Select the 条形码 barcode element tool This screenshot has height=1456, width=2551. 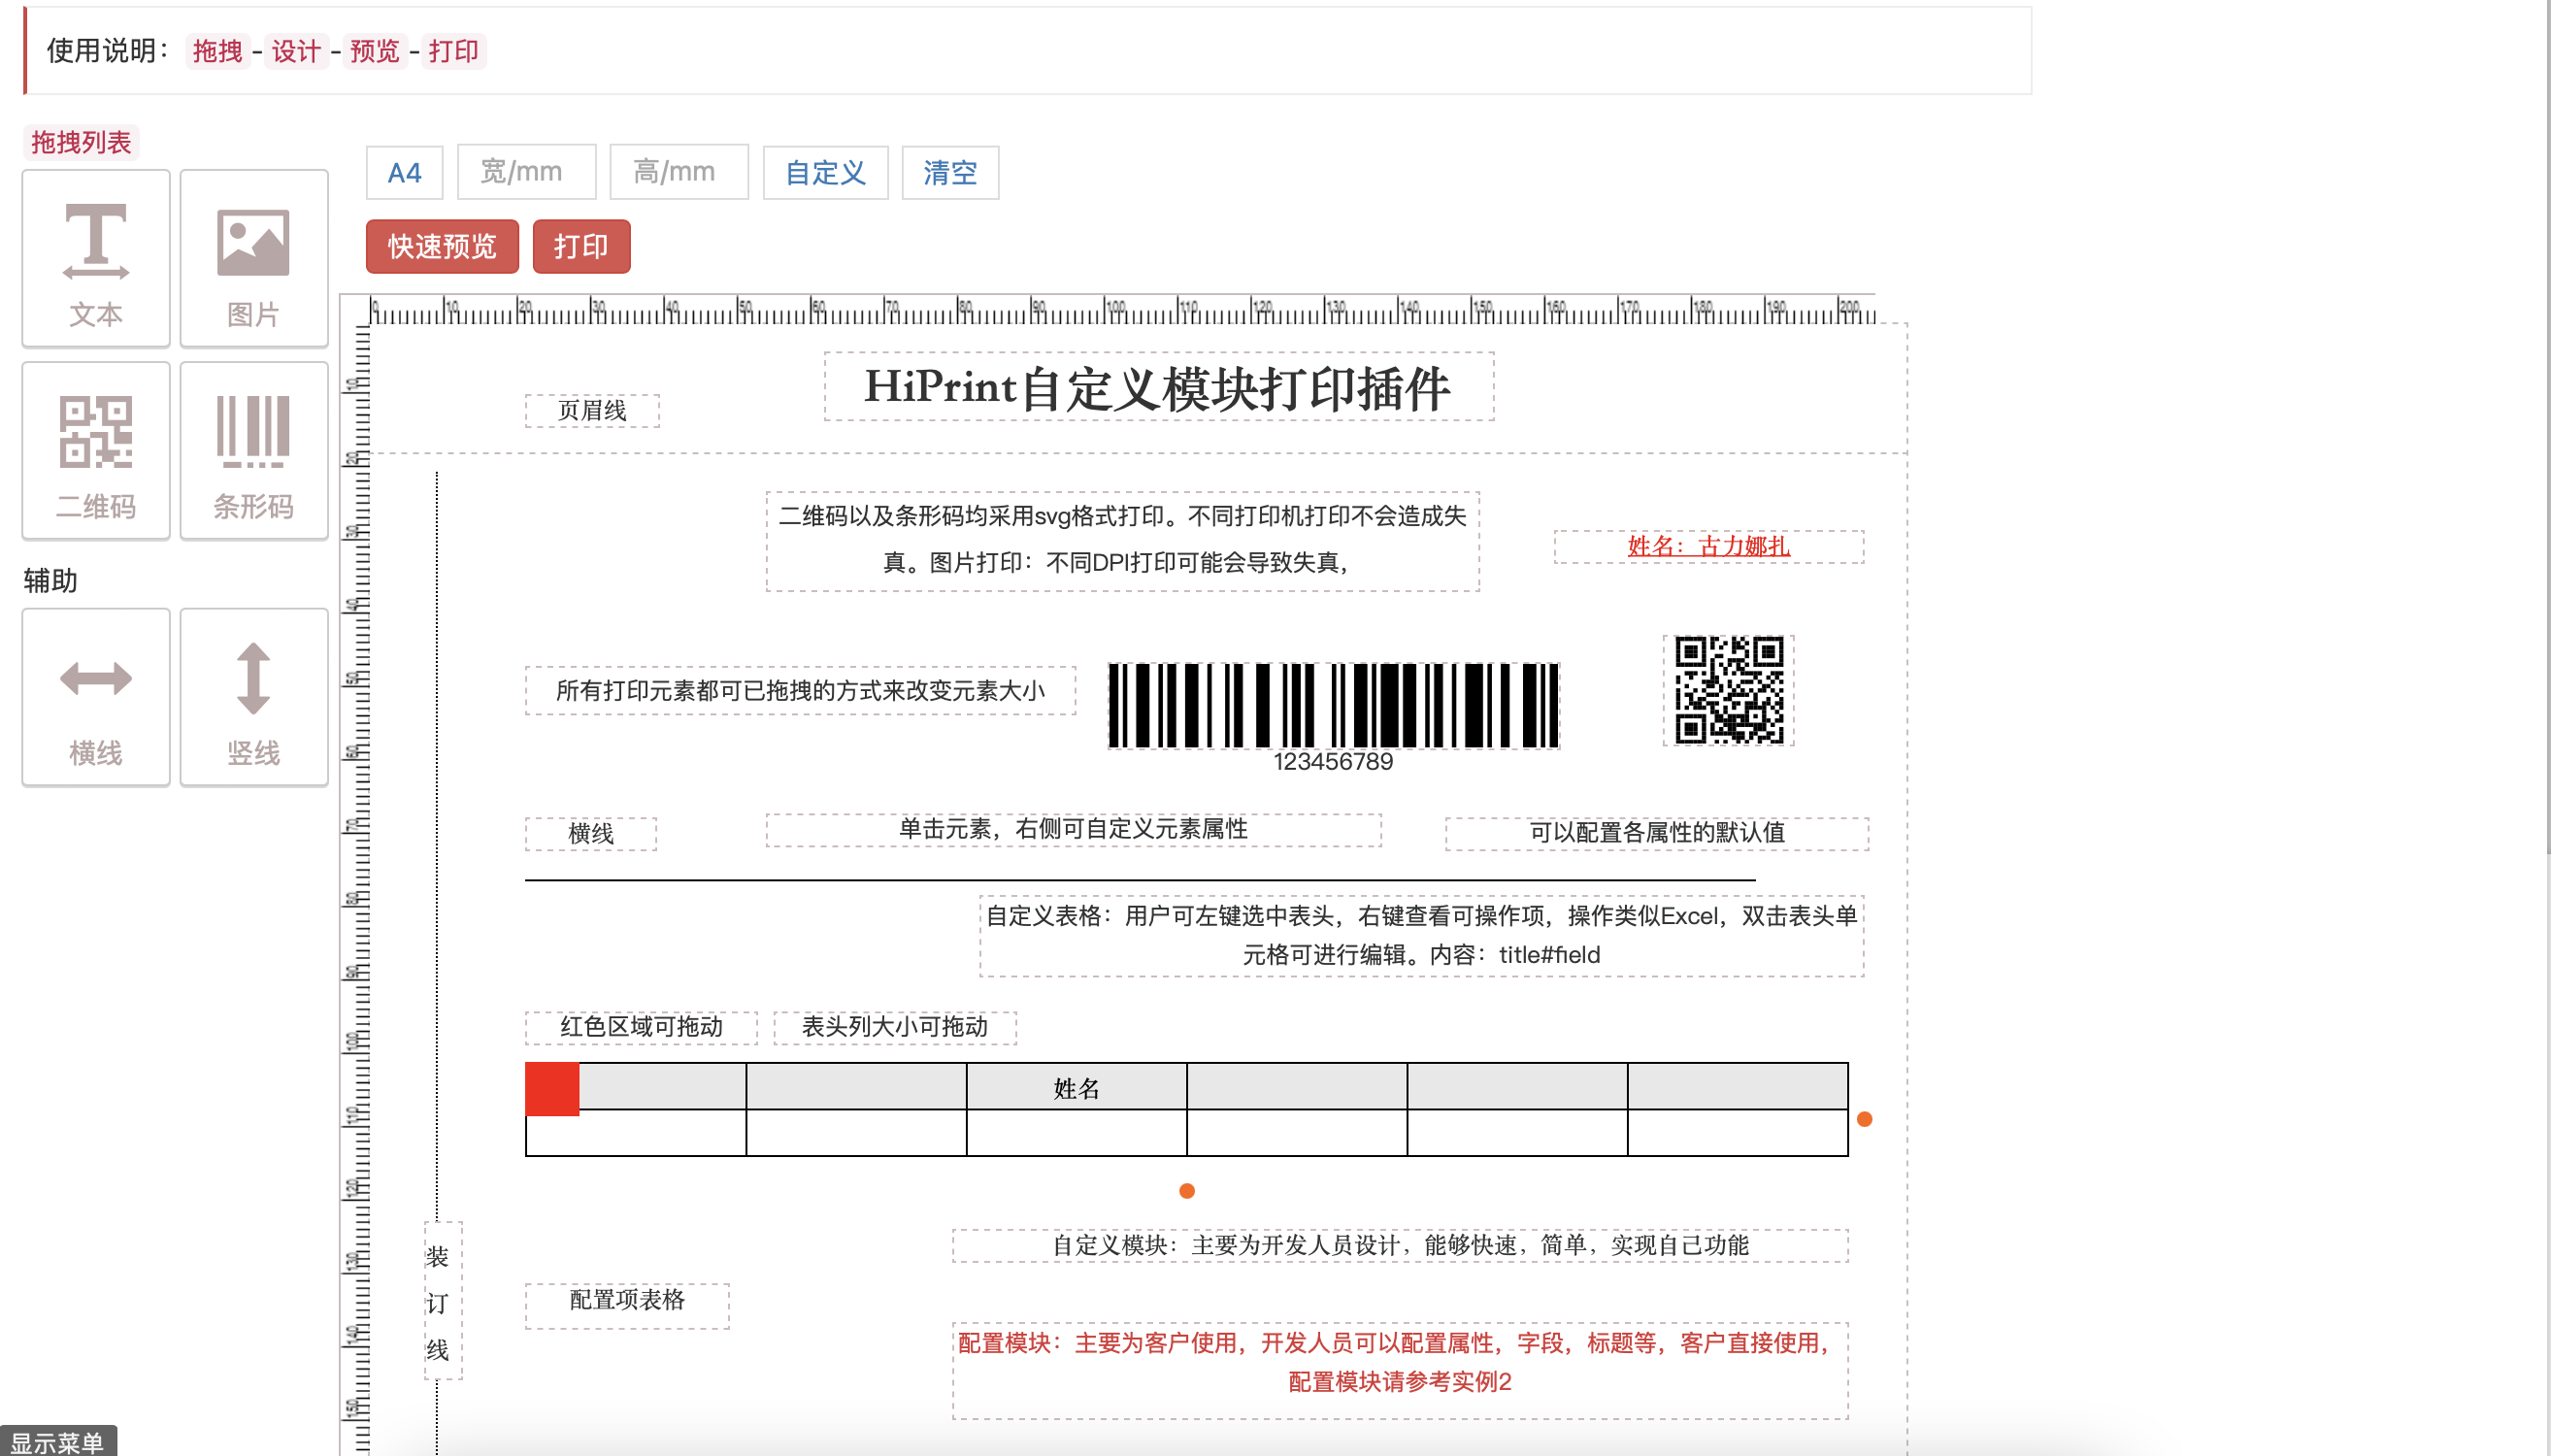coord(254,451)
